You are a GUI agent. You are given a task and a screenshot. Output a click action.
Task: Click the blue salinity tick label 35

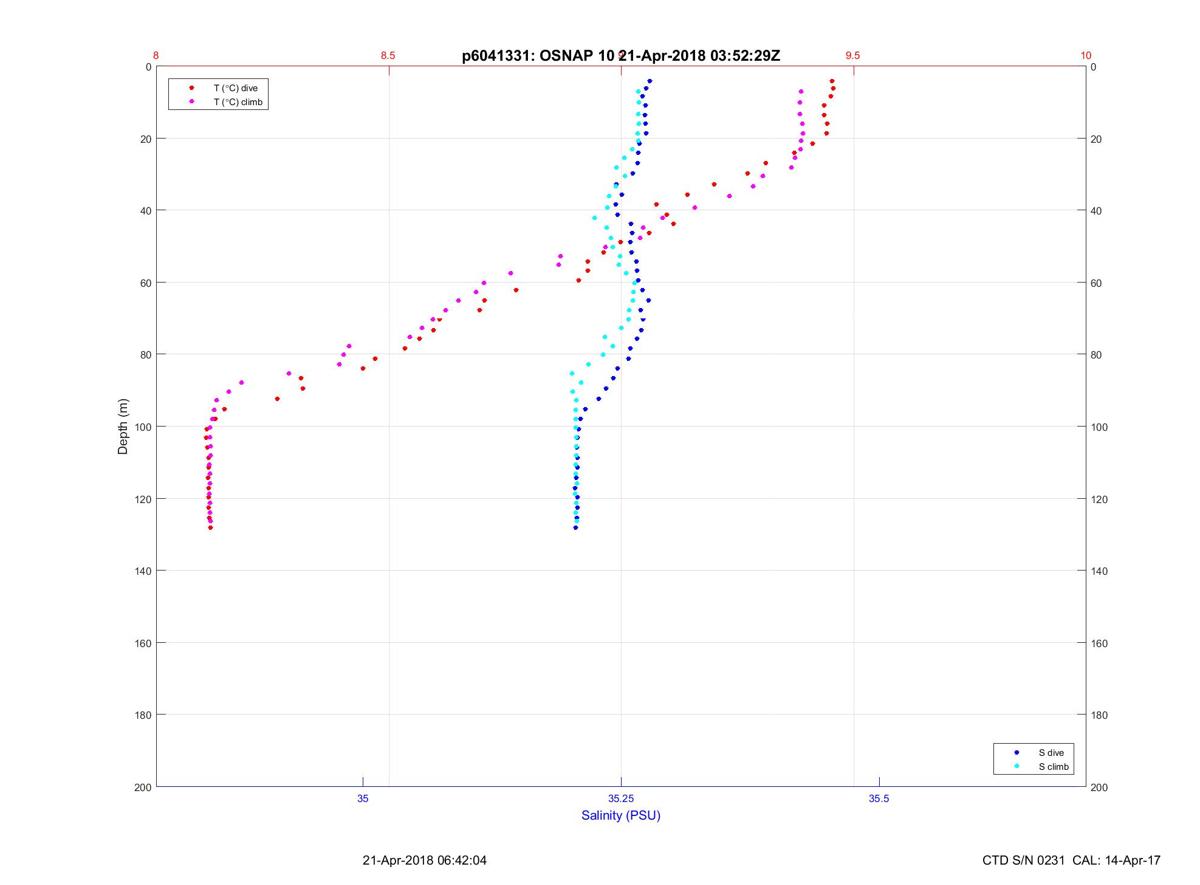tap(363, 798)
